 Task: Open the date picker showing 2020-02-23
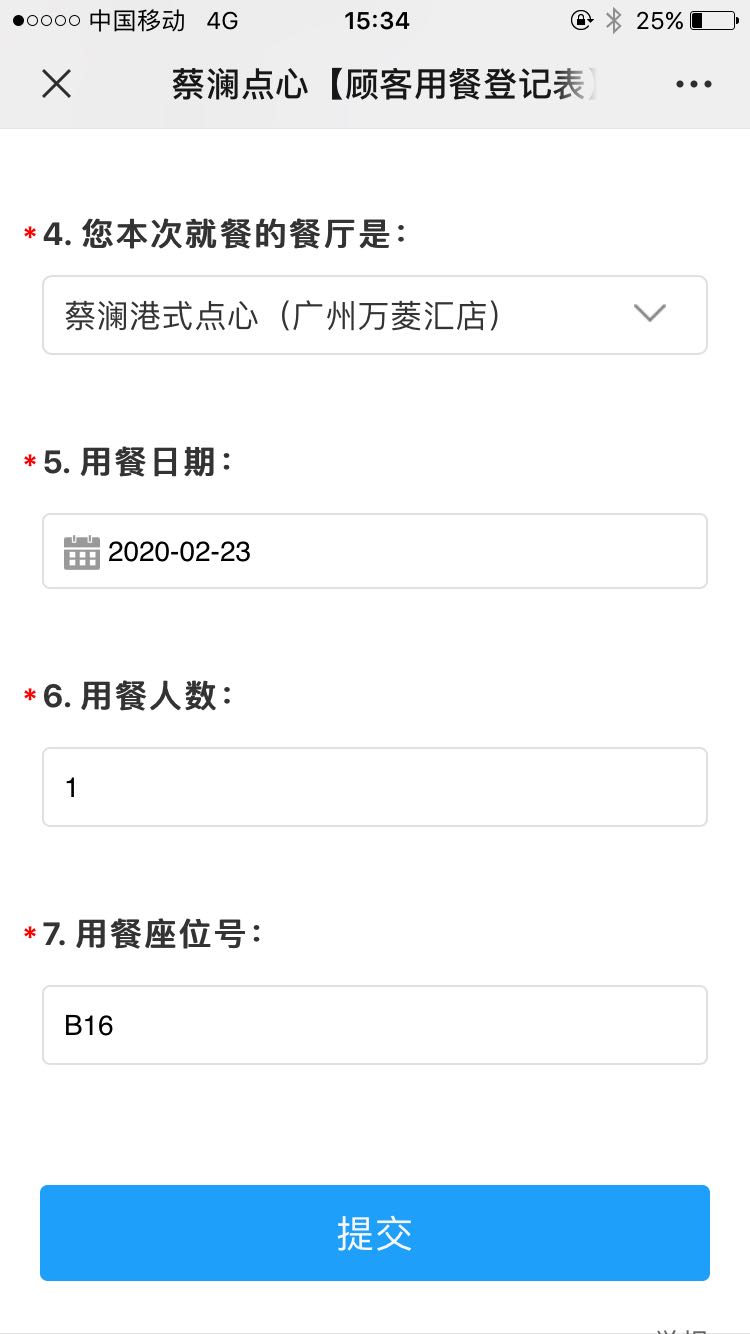tap(390, 551)
